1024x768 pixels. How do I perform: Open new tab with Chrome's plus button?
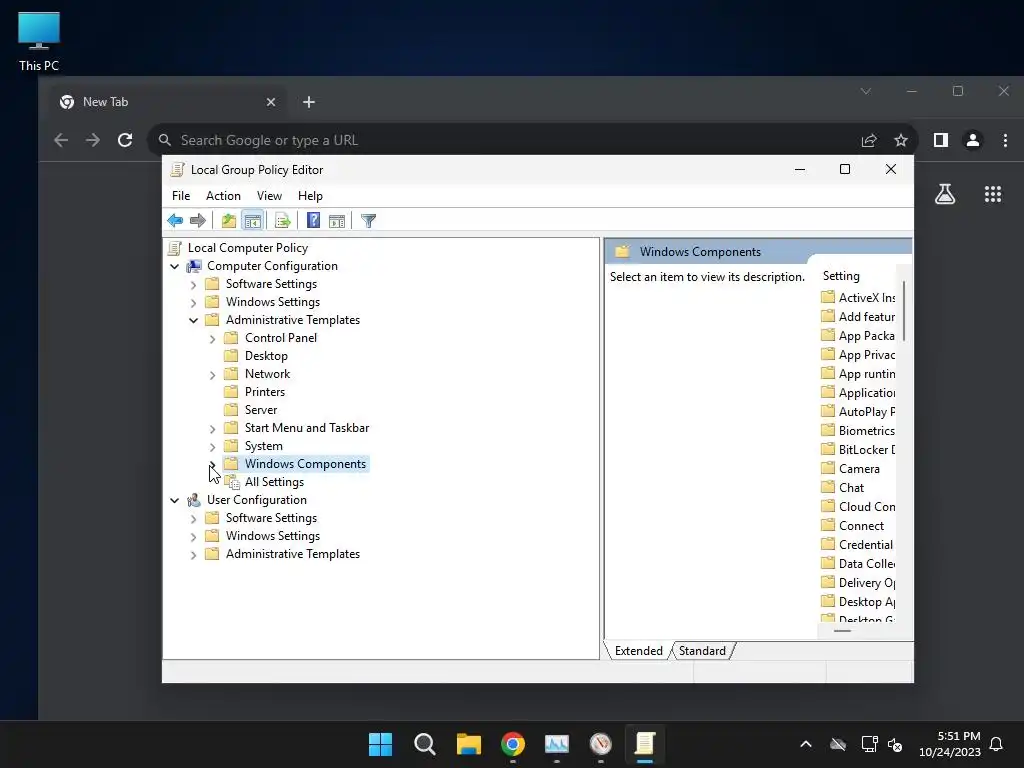[x=309, y=102]
